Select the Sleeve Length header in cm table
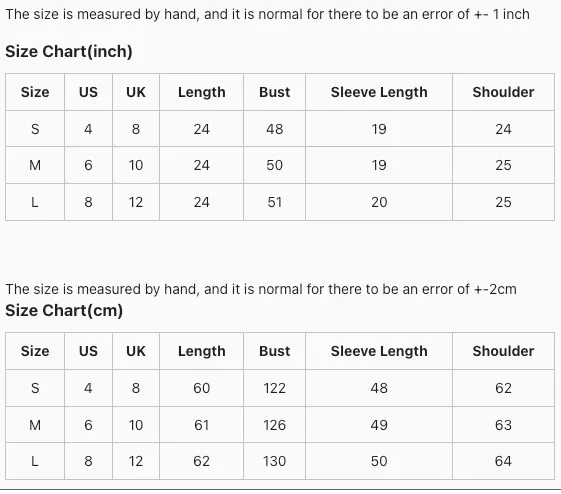The height and width of the screenshot is (494, 561). click(x=379, y=351)
